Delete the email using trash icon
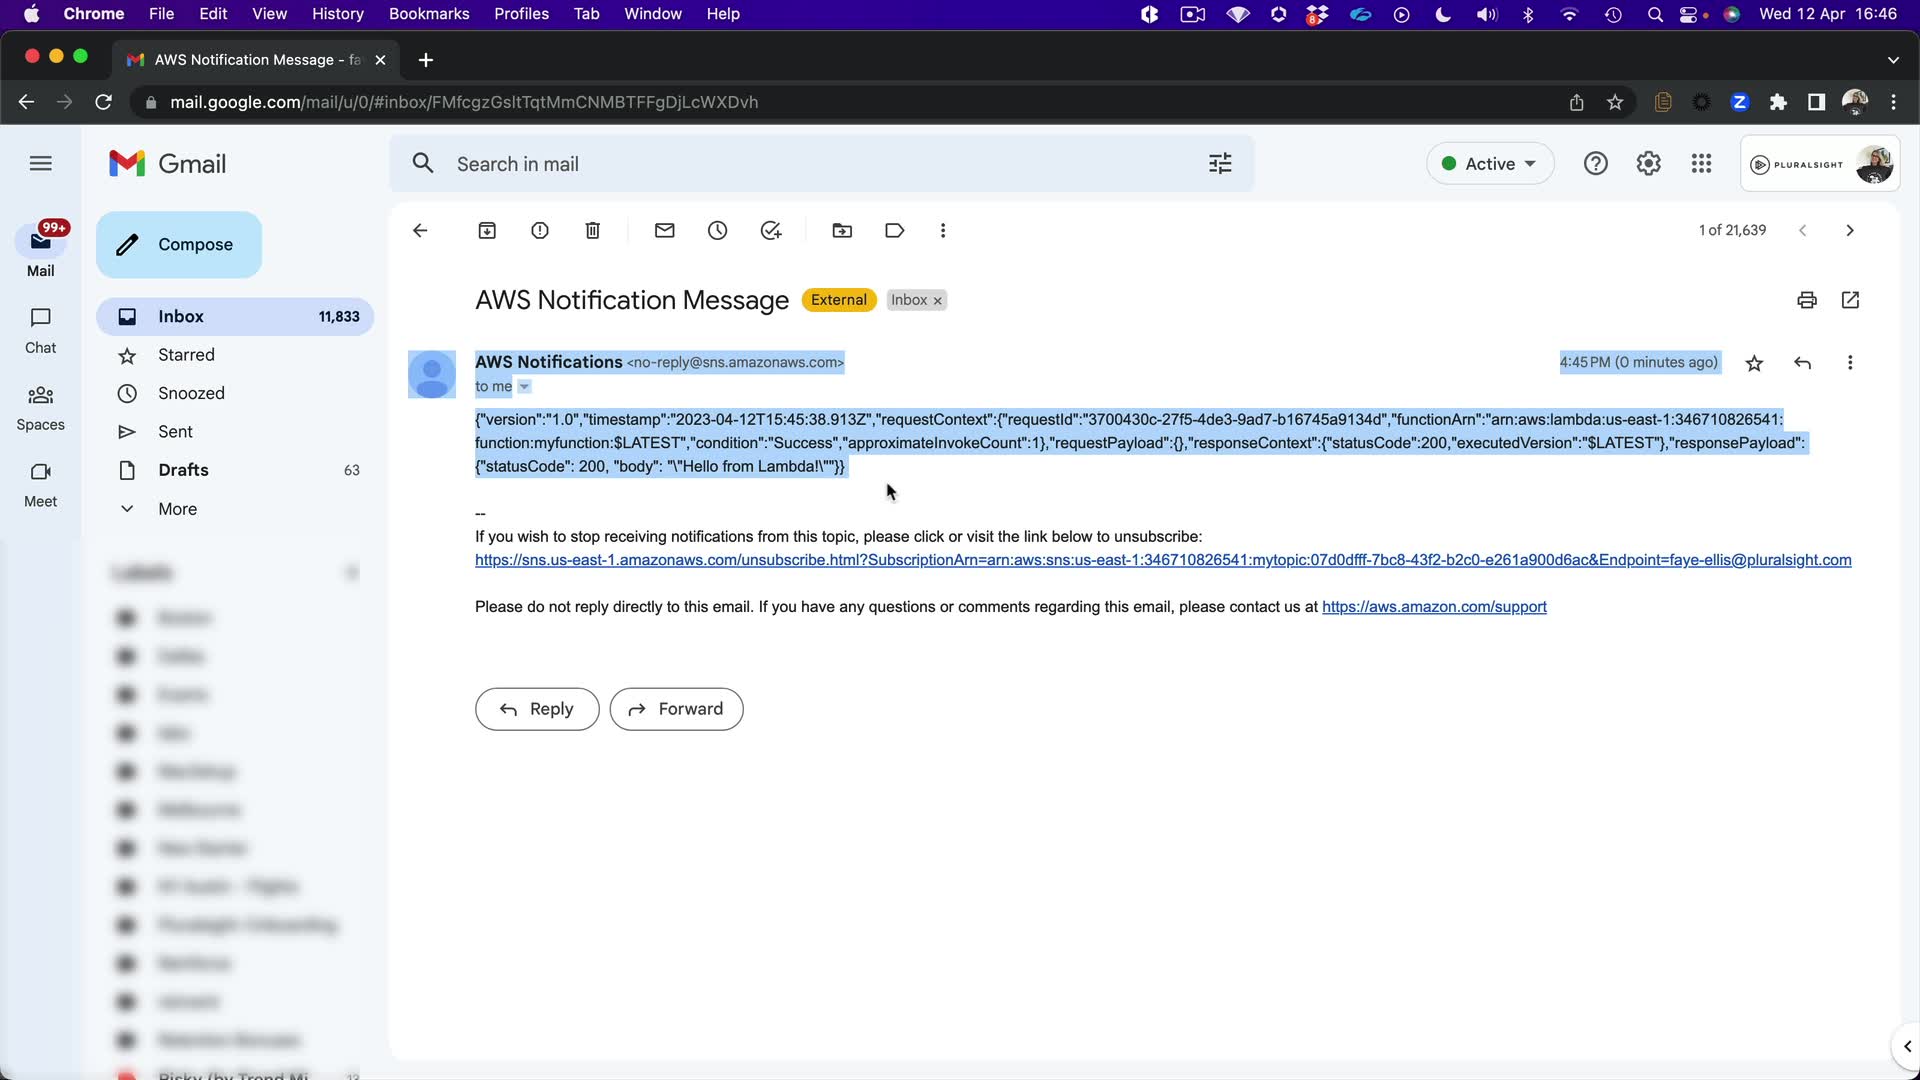1920x1080 pixels. coord(592,231)
